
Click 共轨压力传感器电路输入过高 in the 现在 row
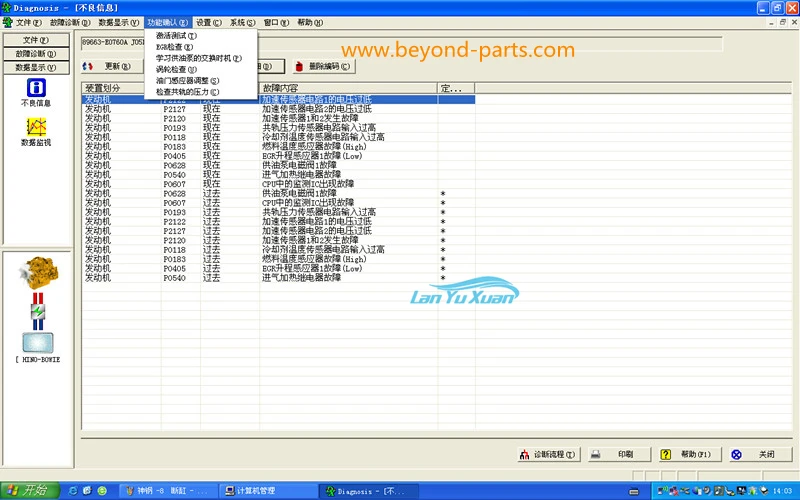(319, 128)
